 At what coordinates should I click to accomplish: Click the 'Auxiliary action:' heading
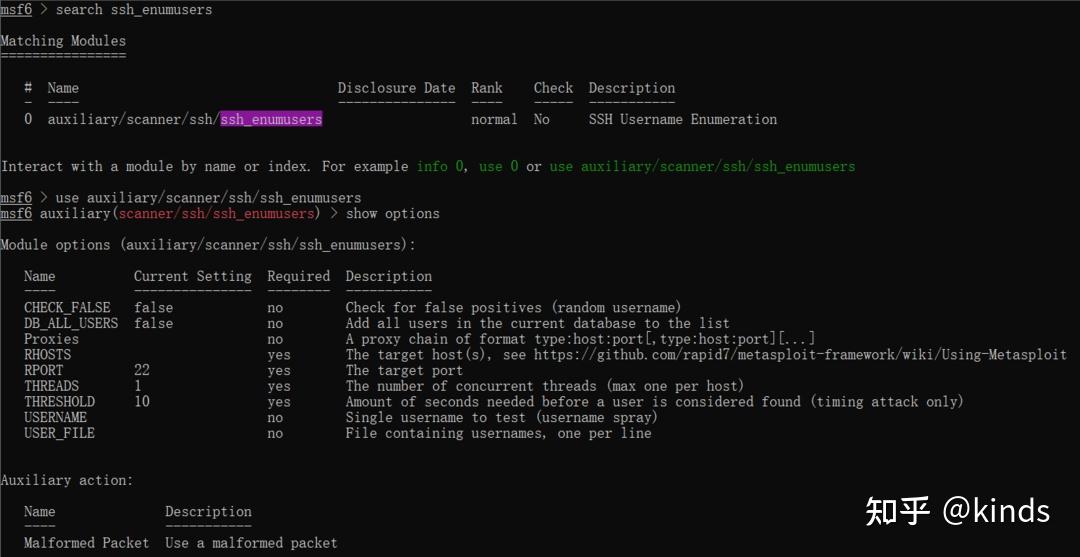coord(67,481)
